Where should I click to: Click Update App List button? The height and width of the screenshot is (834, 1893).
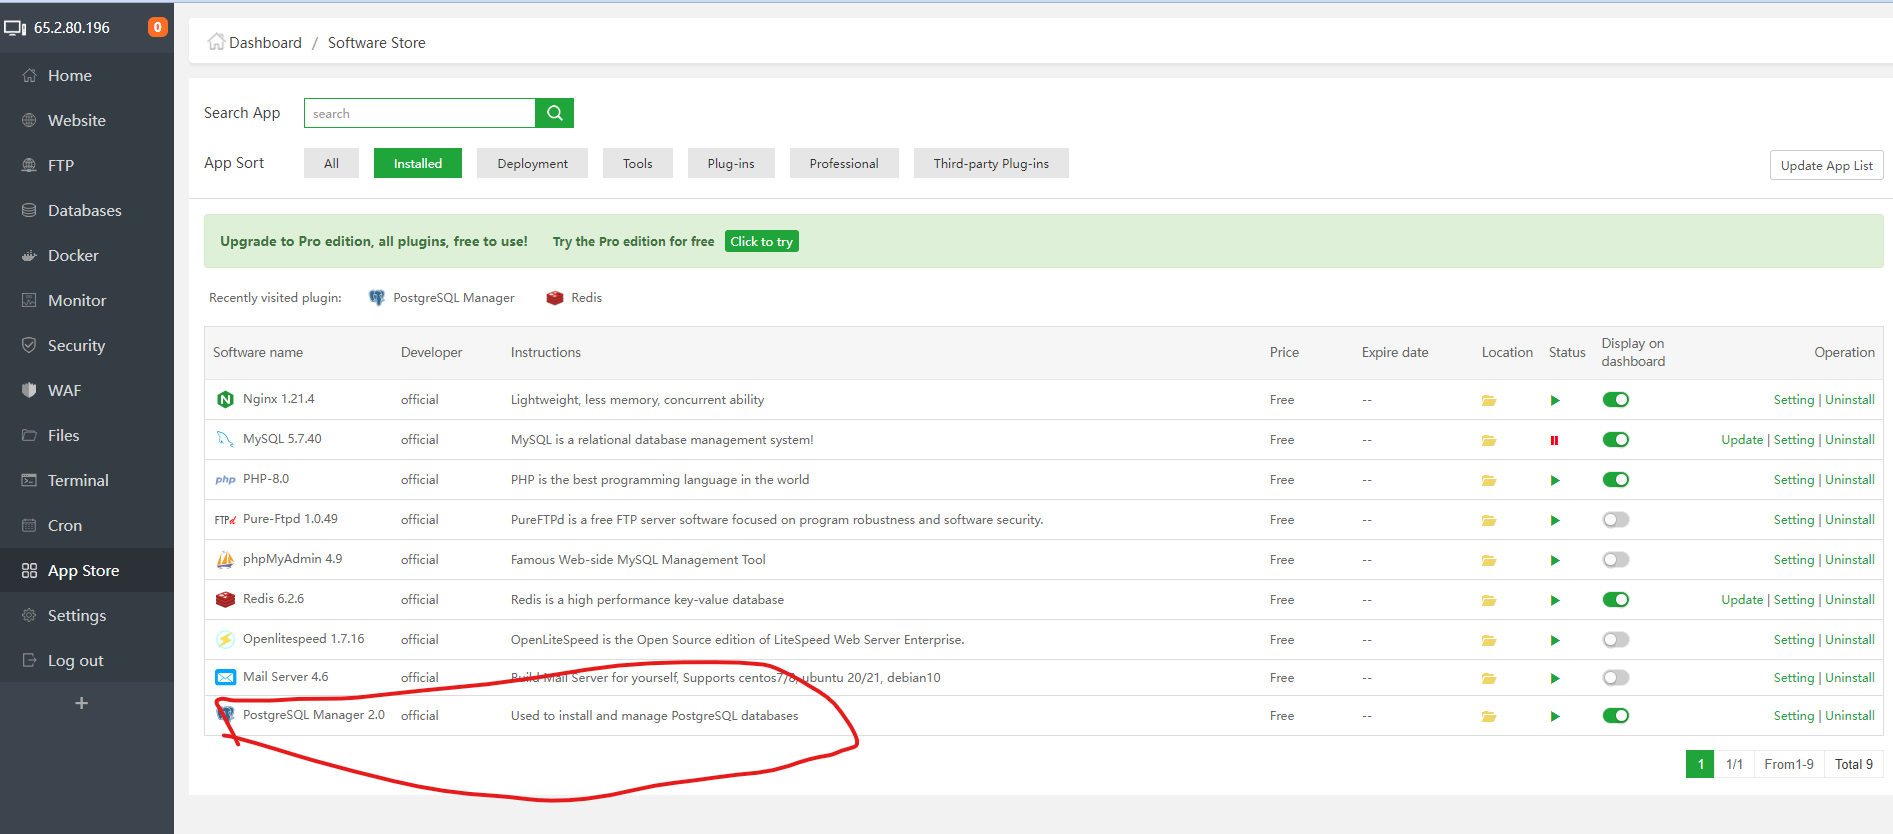(x=1826, y=165)
